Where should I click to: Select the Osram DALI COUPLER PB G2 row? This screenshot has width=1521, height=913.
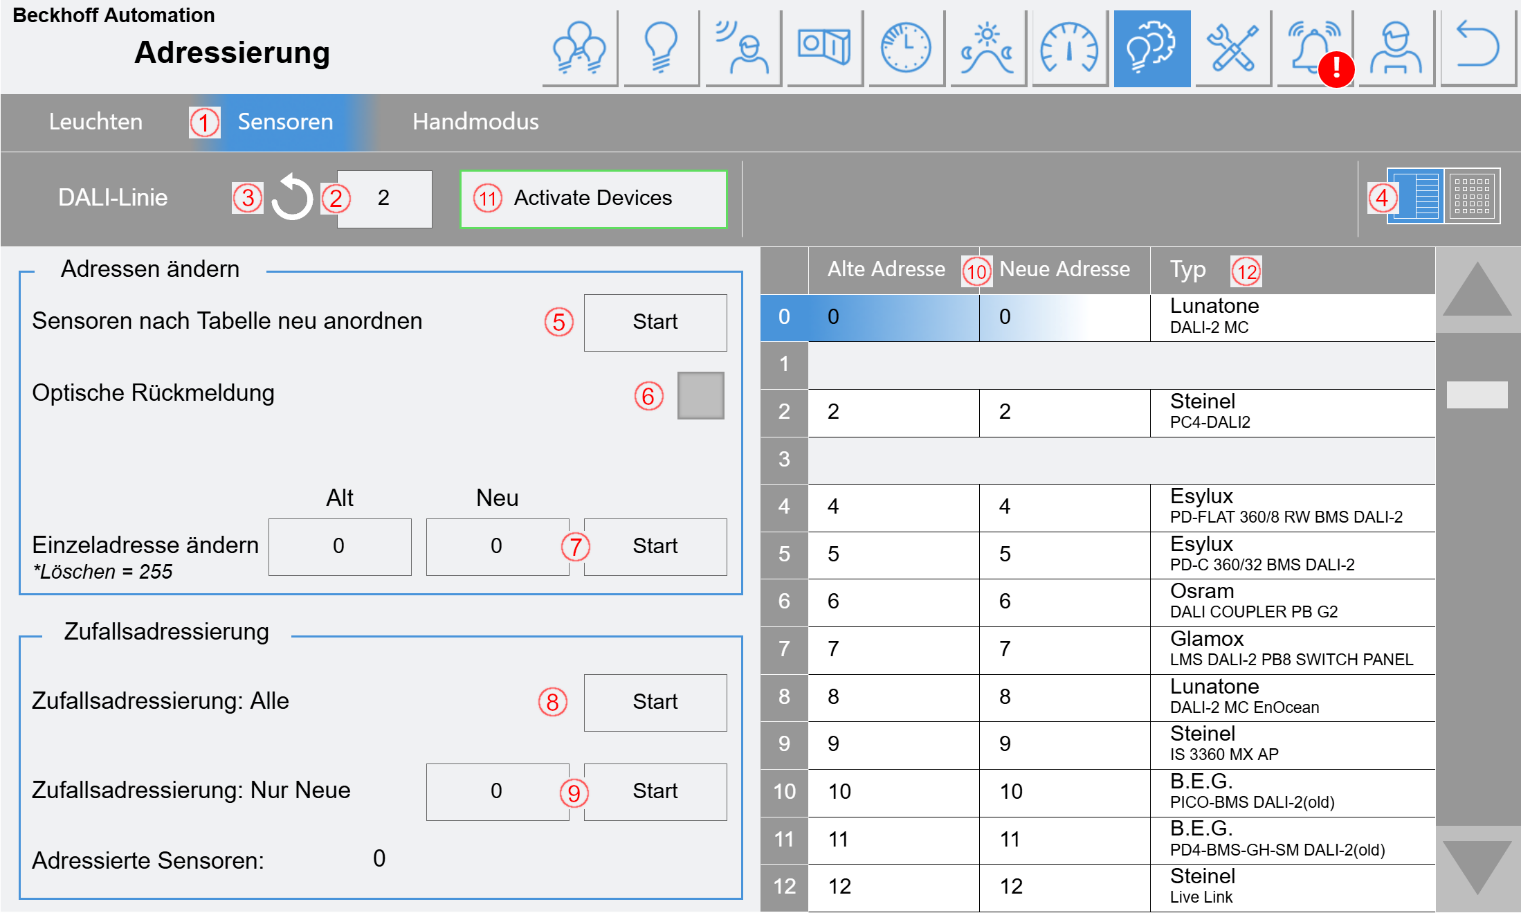(1097, 603)
